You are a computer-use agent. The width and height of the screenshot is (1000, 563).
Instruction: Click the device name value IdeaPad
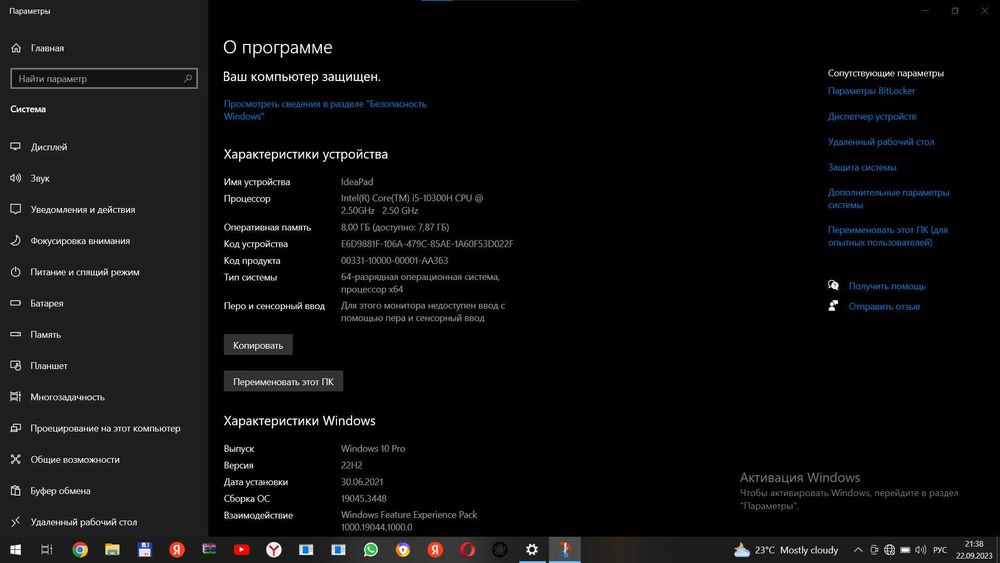[x=357, y=182]
